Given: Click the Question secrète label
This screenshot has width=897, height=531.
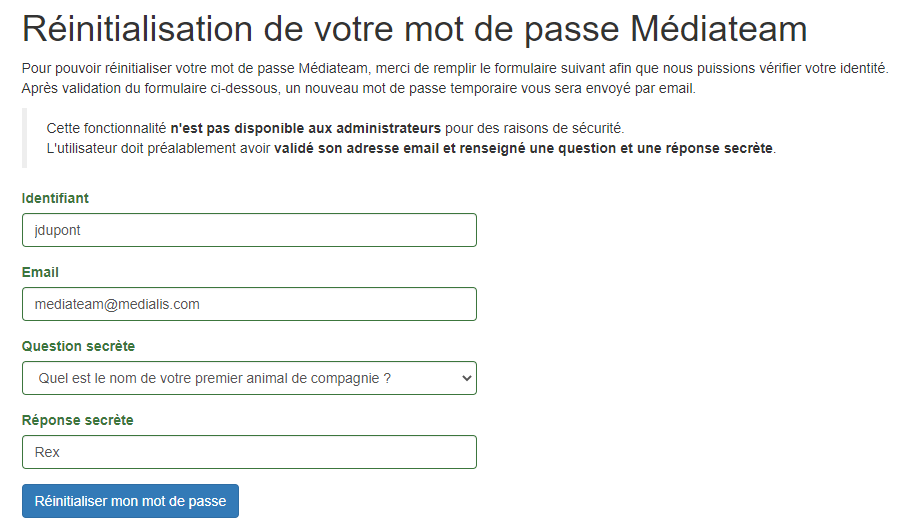Looking at the screenshot, I should (78, 346).
